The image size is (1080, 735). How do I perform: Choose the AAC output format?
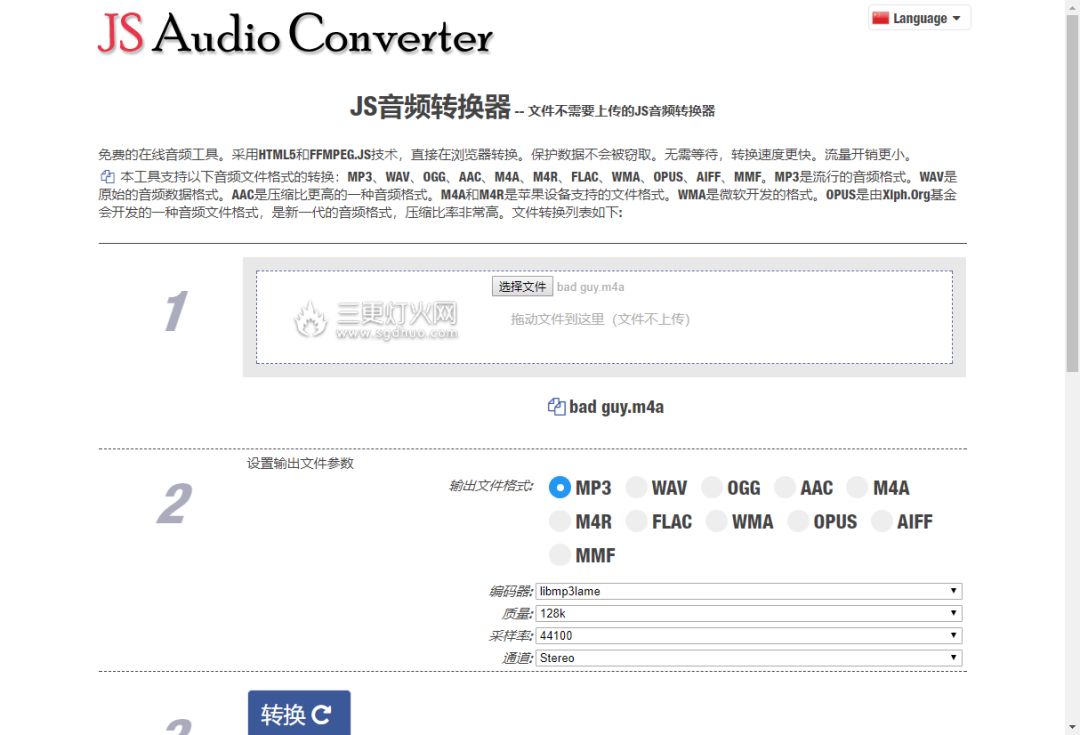click(785, 488)
